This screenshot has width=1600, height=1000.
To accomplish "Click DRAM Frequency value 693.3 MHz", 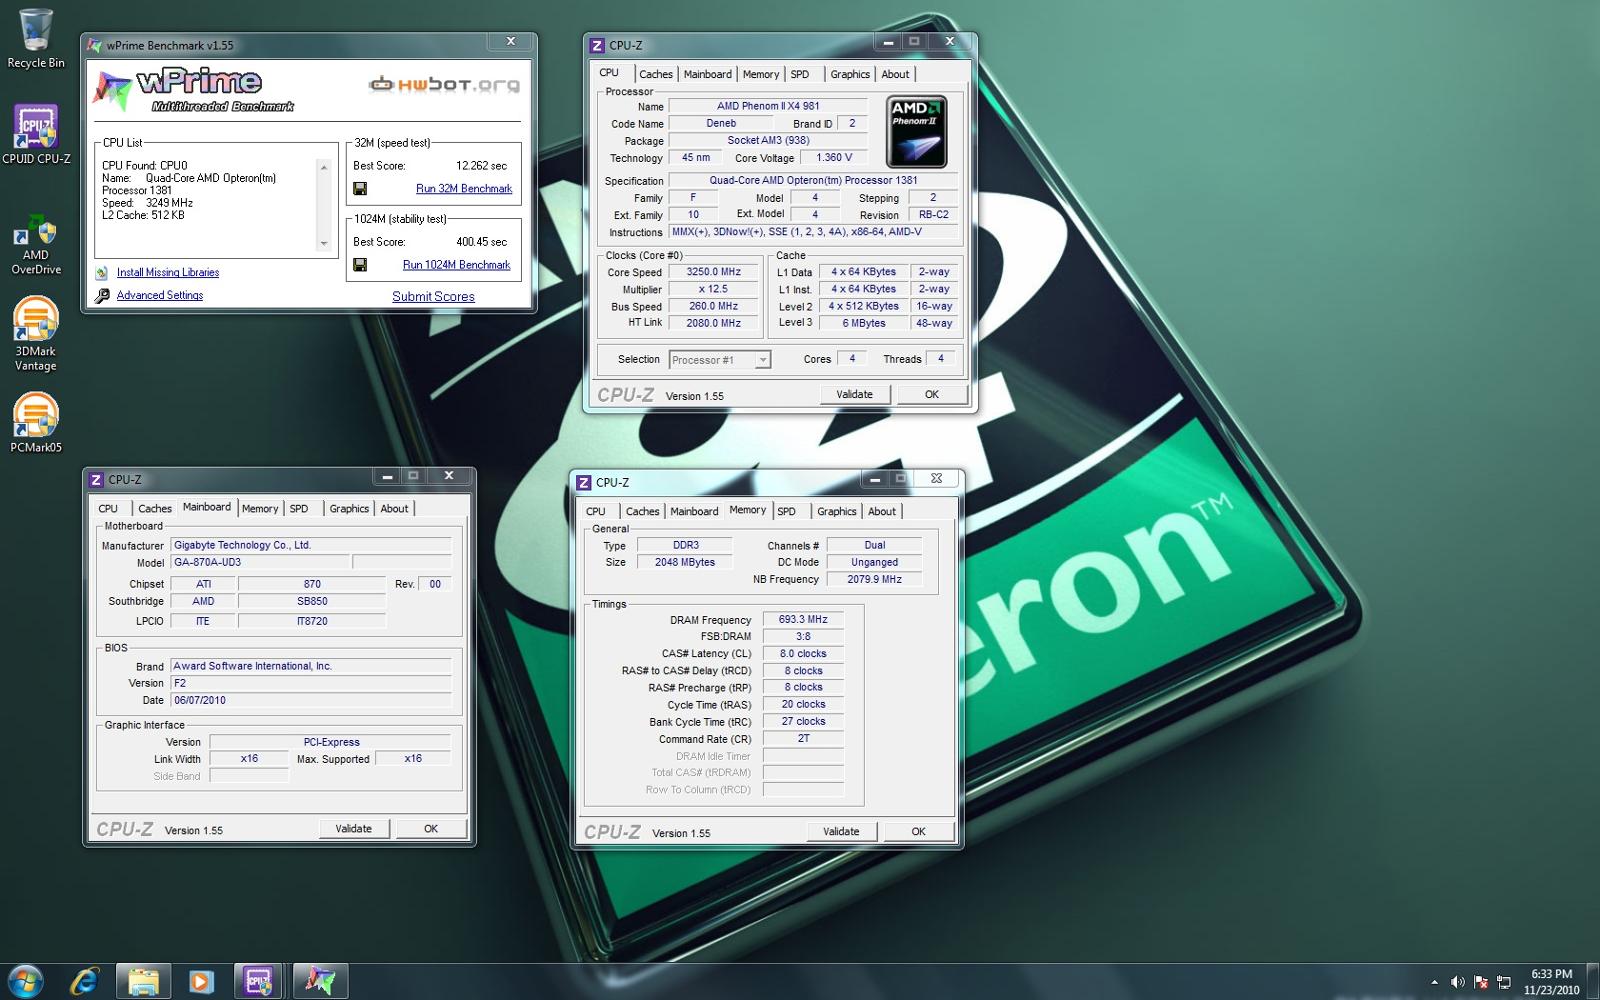I will coord(803,620).
